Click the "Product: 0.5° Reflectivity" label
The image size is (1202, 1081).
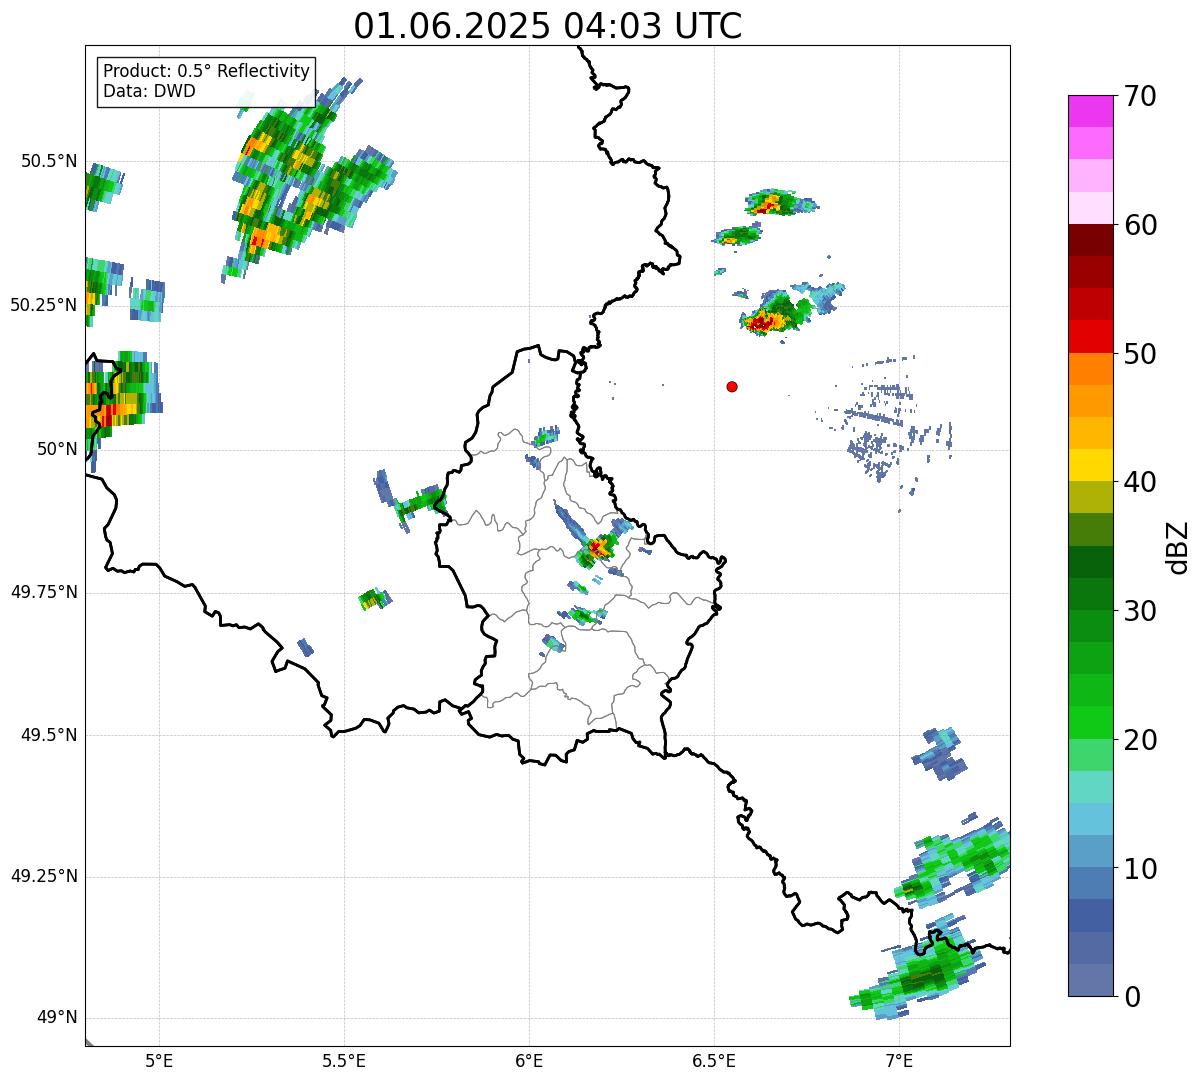tap(207, 71)
